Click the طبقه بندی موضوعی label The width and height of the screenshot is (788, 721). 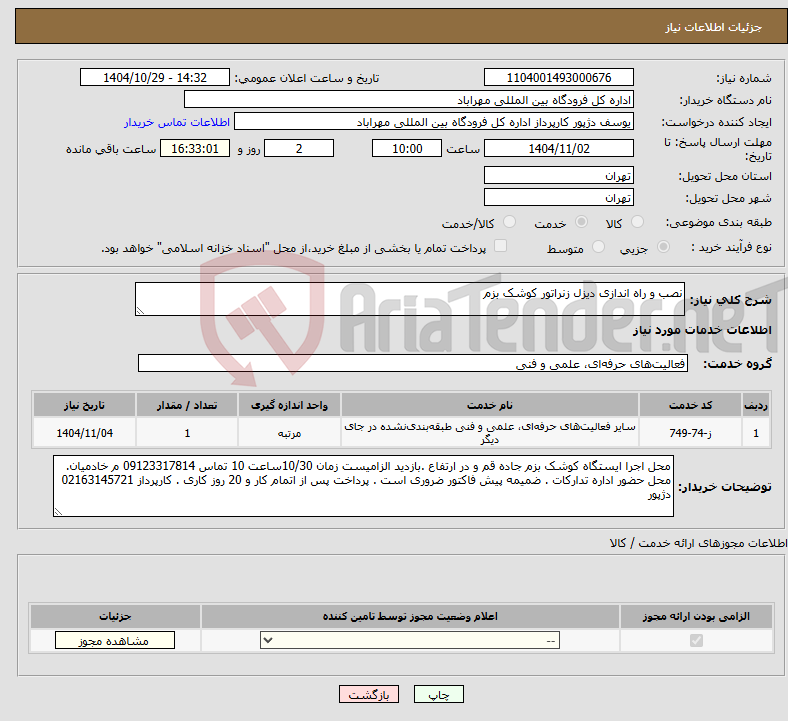coord(719,222)
